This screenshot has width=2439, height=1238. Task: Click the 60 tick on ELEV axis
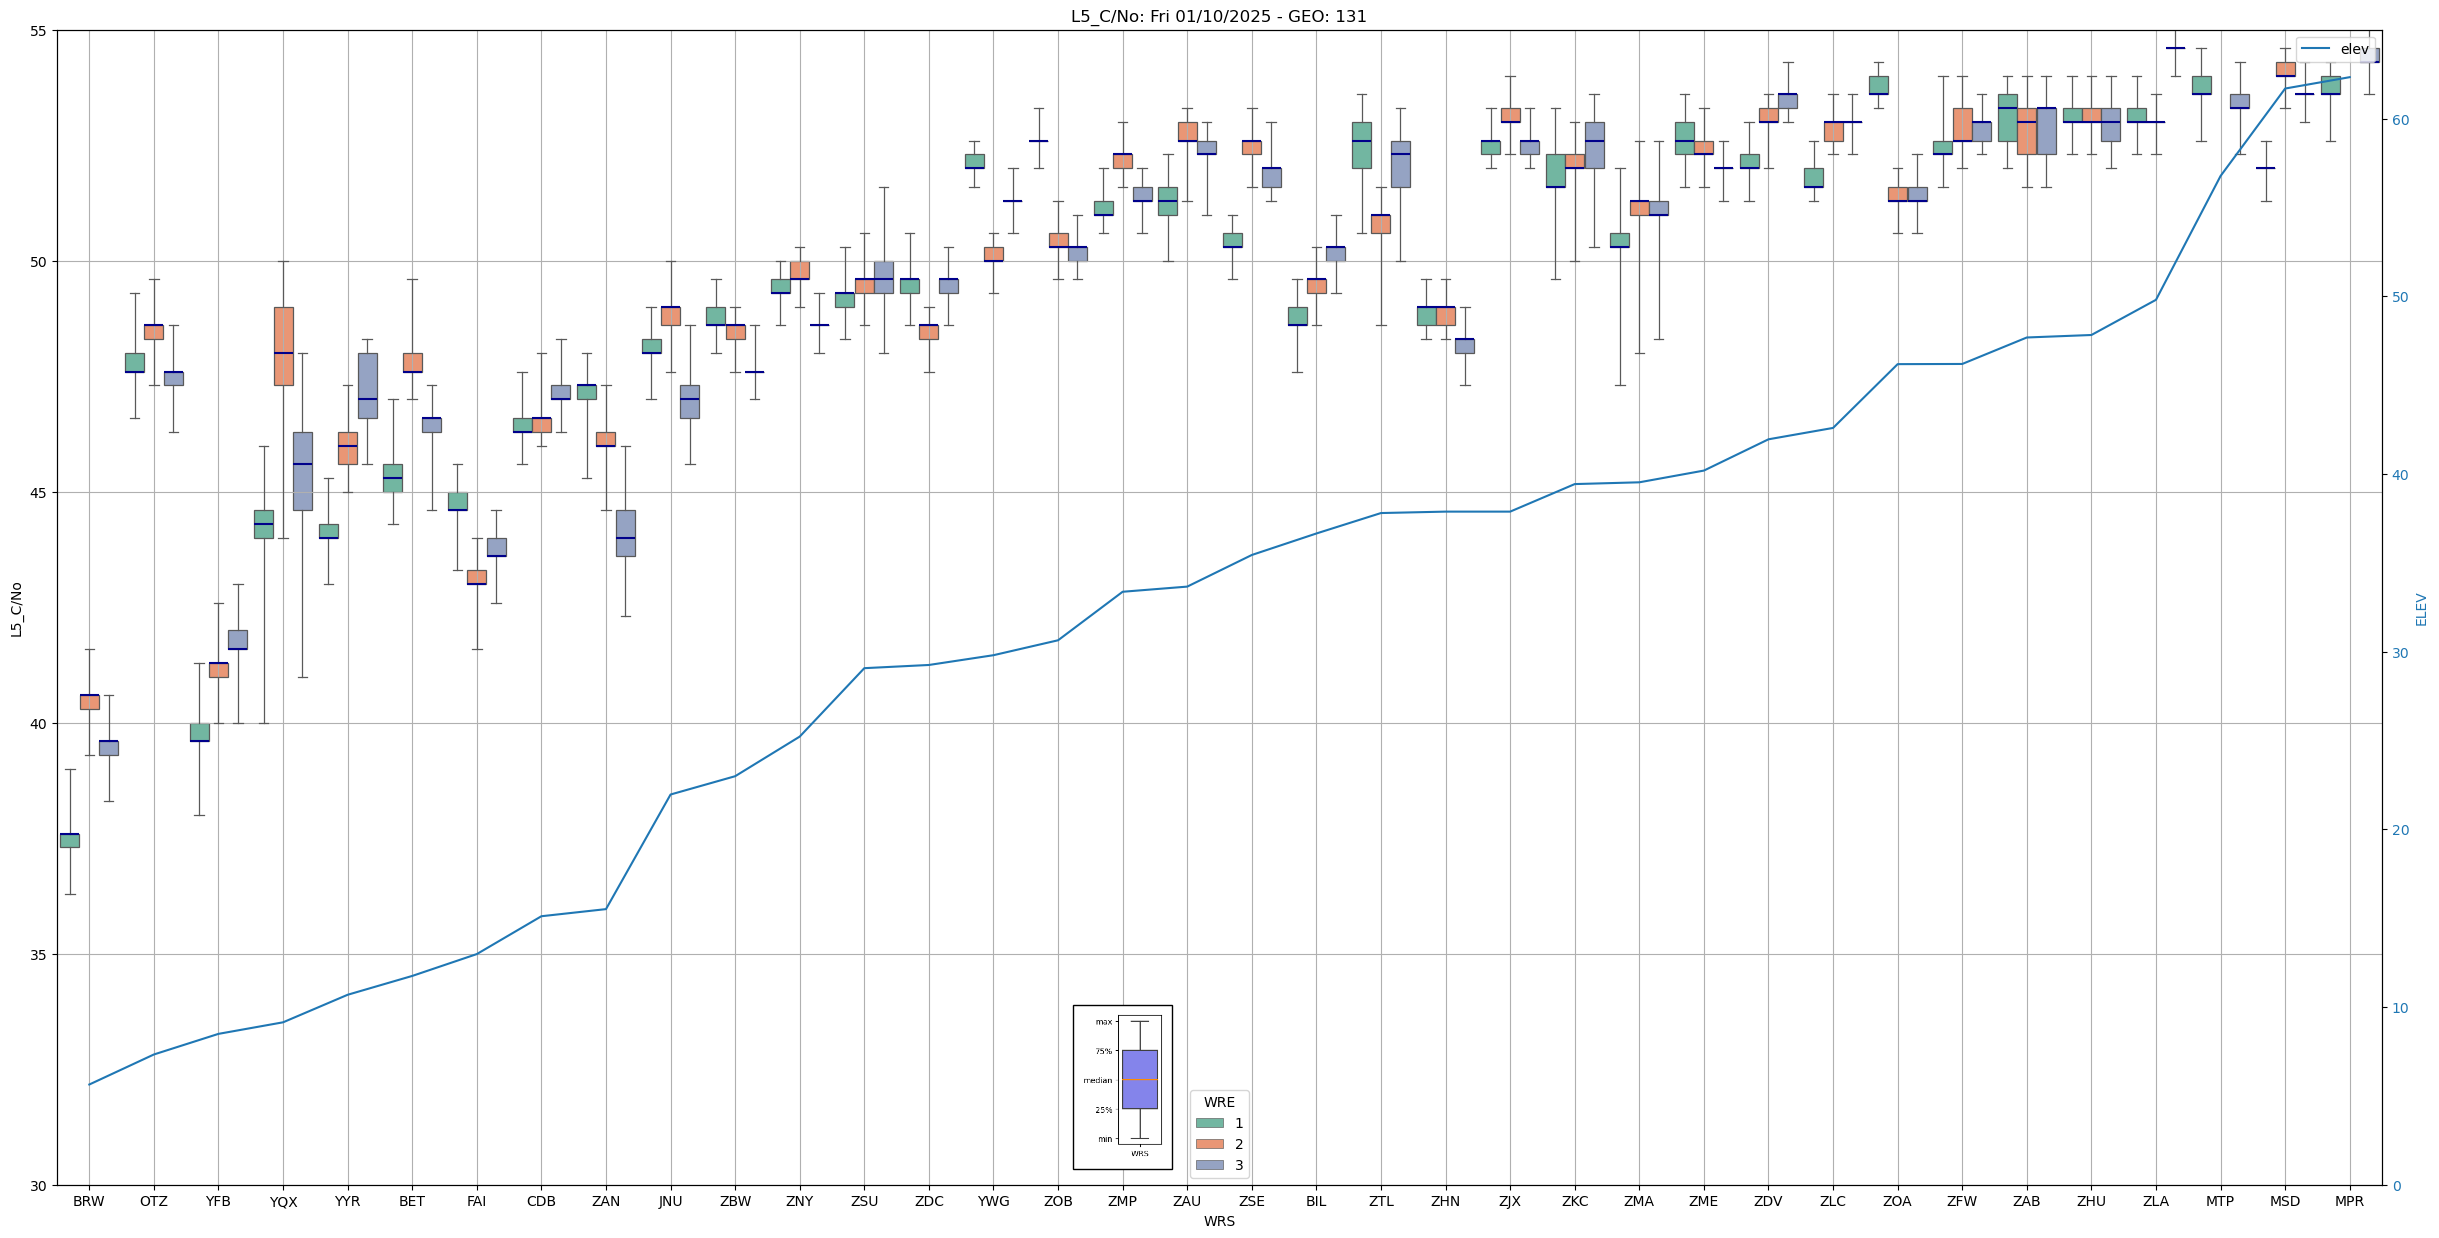pyautogui.click(x=2399, y=120)
